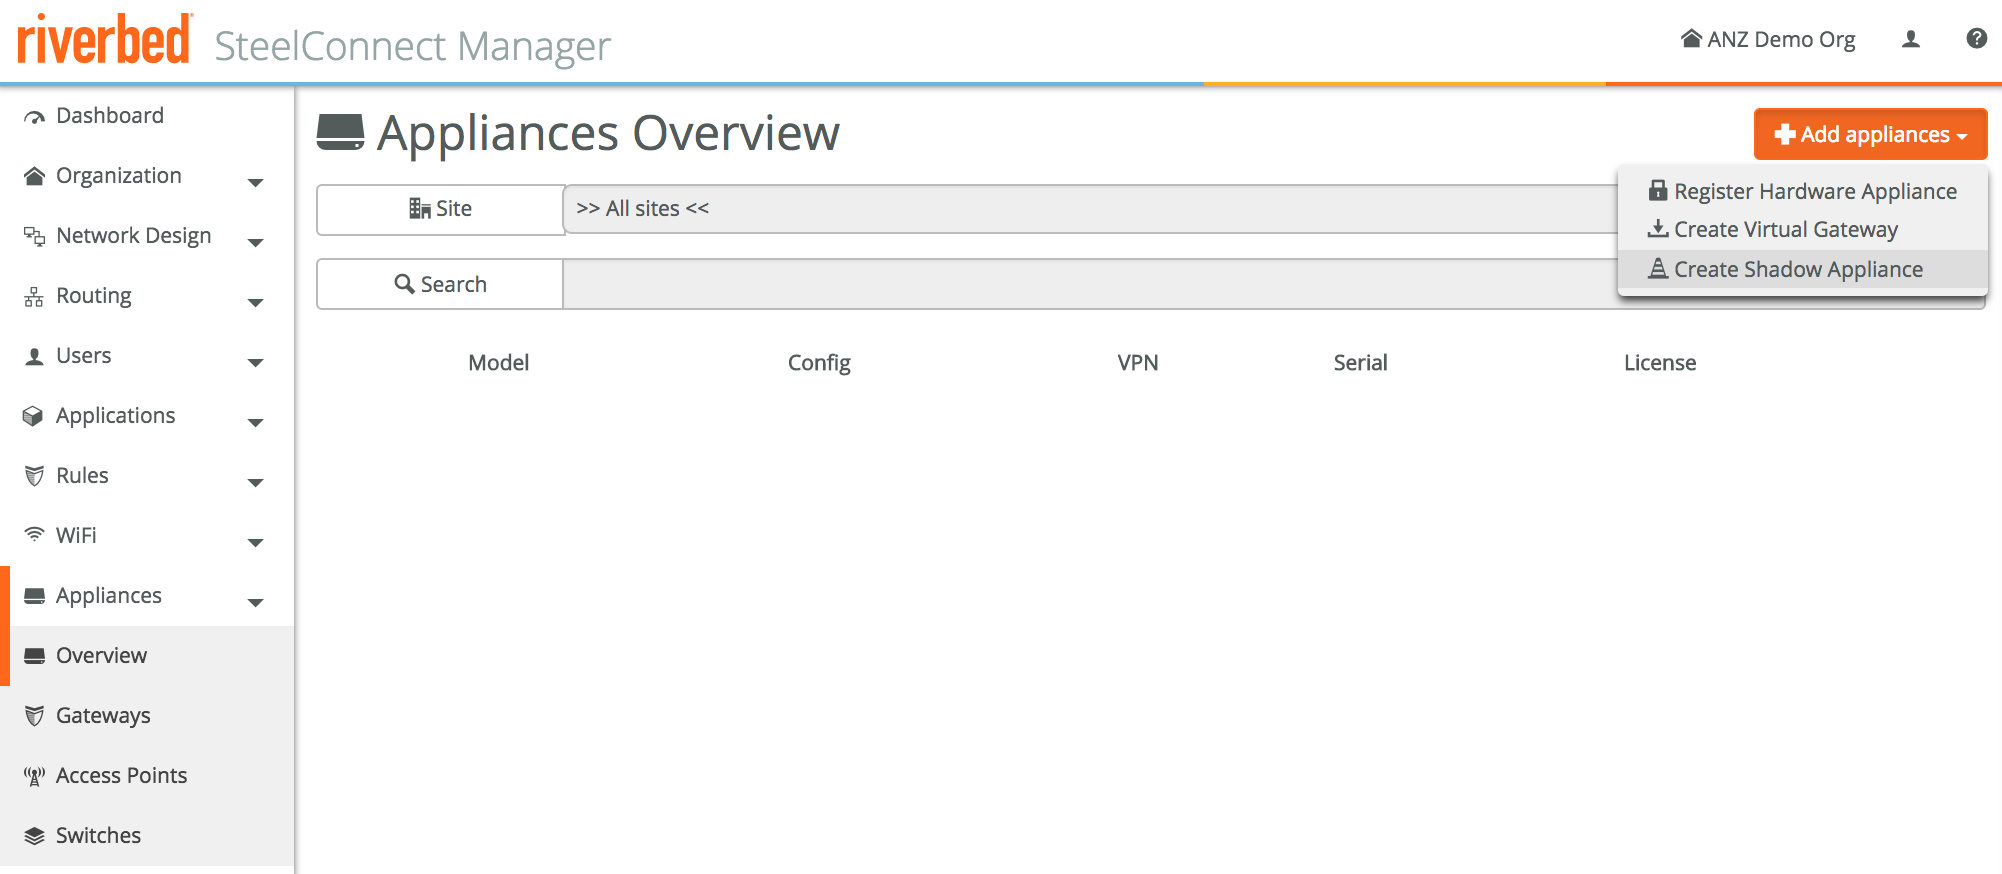Click the Users person icon in sidebar
The height and width of the screenshot is (874, 2002).
coord(35,356)
